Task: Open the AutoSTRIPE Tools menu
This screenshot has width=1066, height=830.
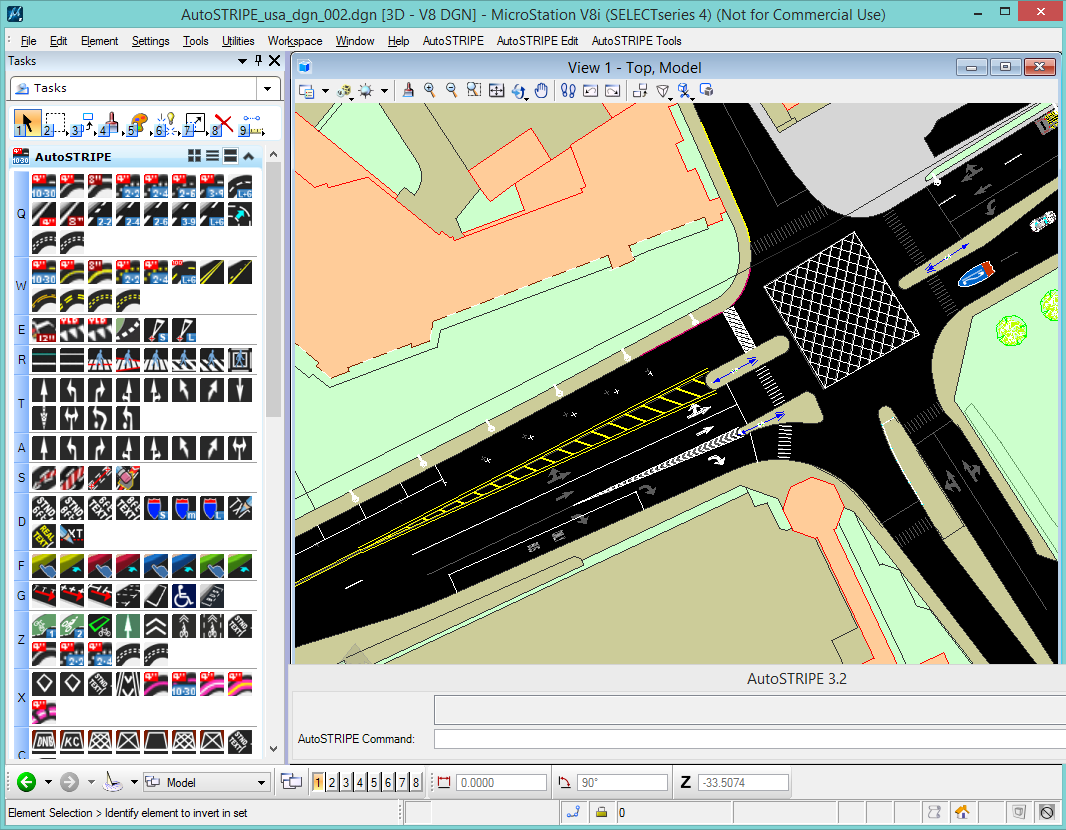Action: pos(636,41)
